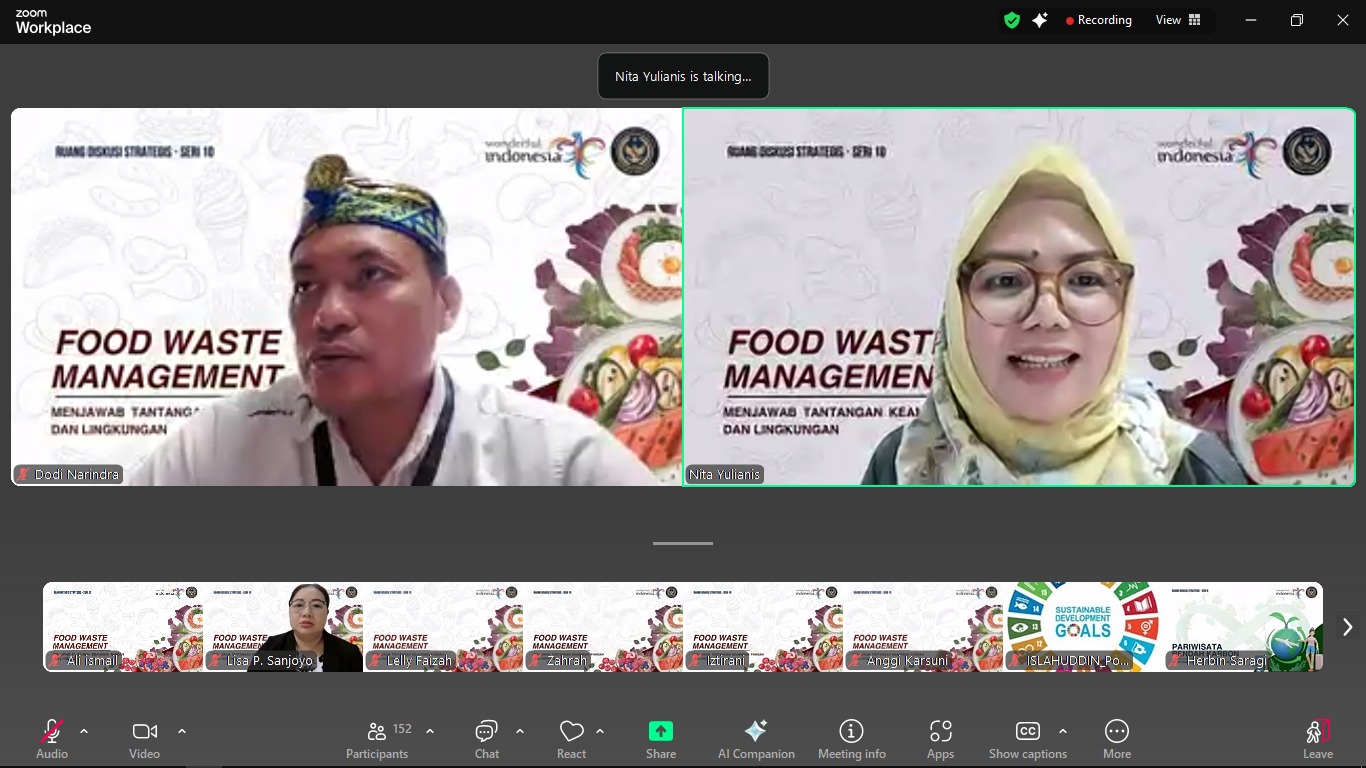This screenshot has height=768, width=1366.
Task: Toggle the camera using Video button
Action: tap(144, 739)
